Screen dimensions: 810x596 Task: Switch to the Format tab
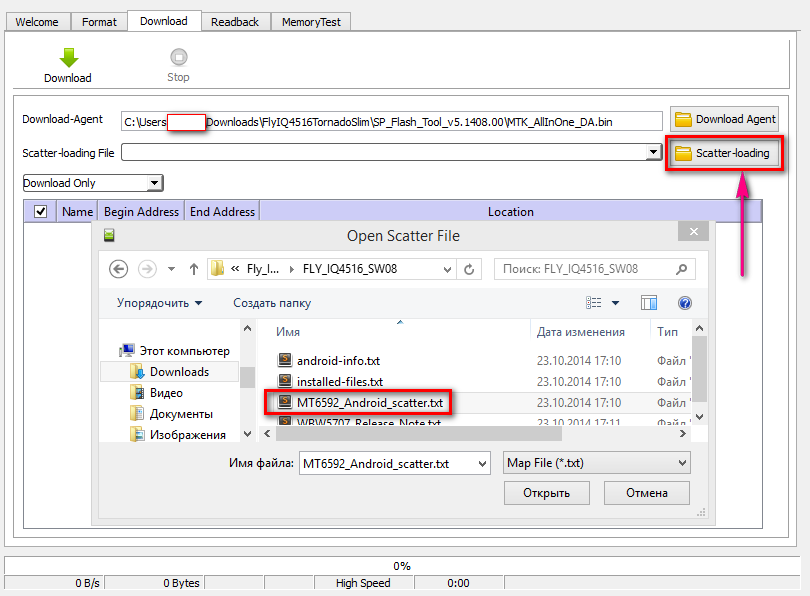(x=99, y=21)
